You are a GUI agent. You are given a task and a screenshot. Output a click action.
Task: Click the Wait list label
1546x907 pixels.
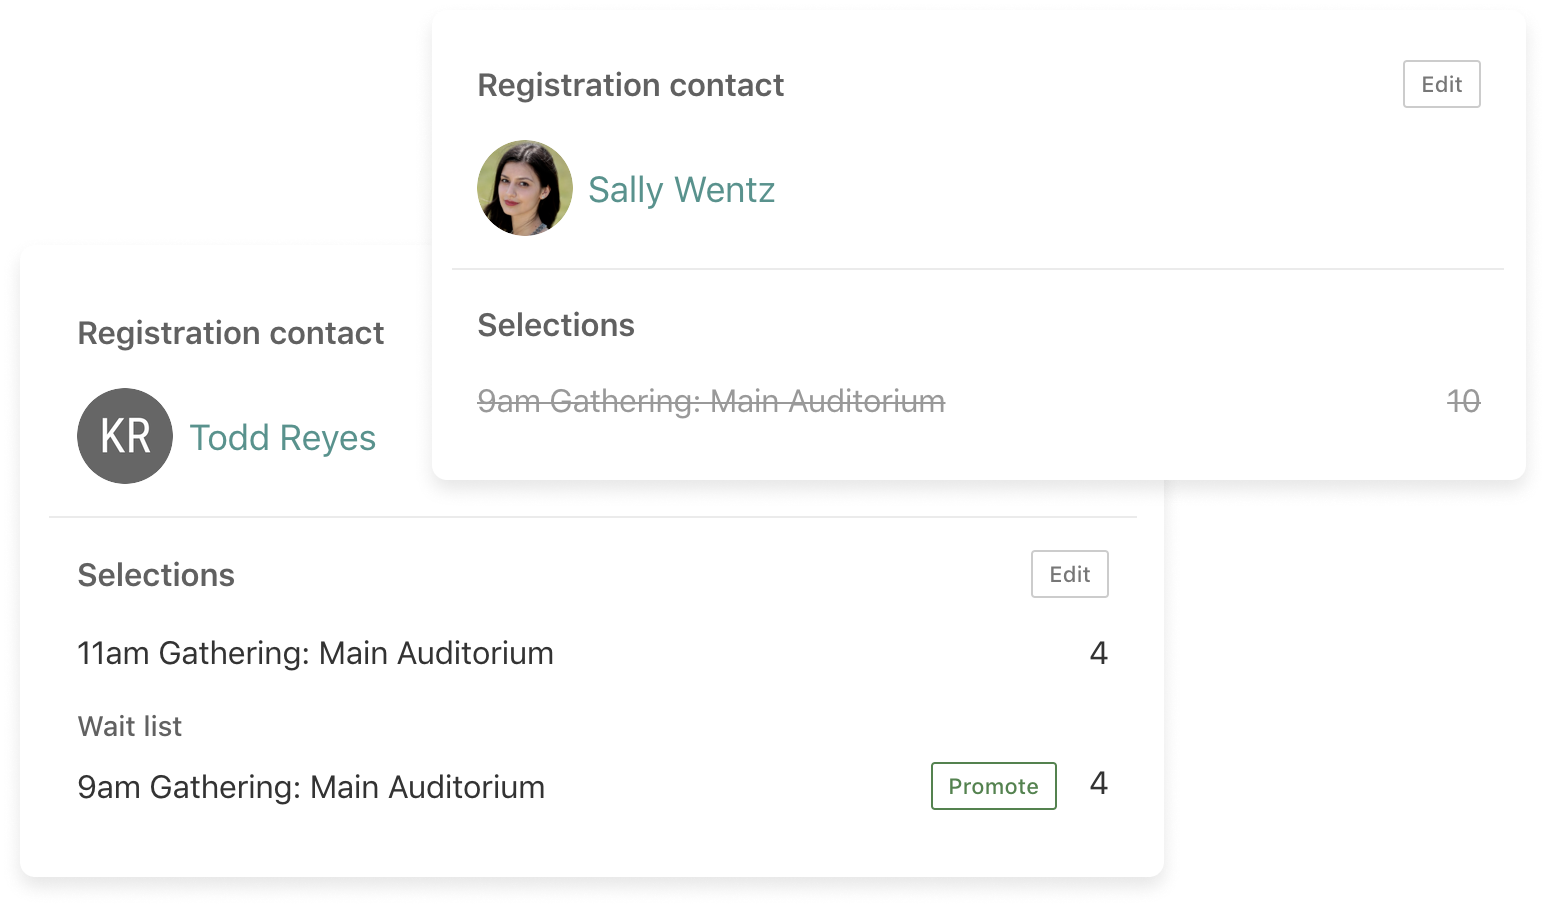(130, 726)
